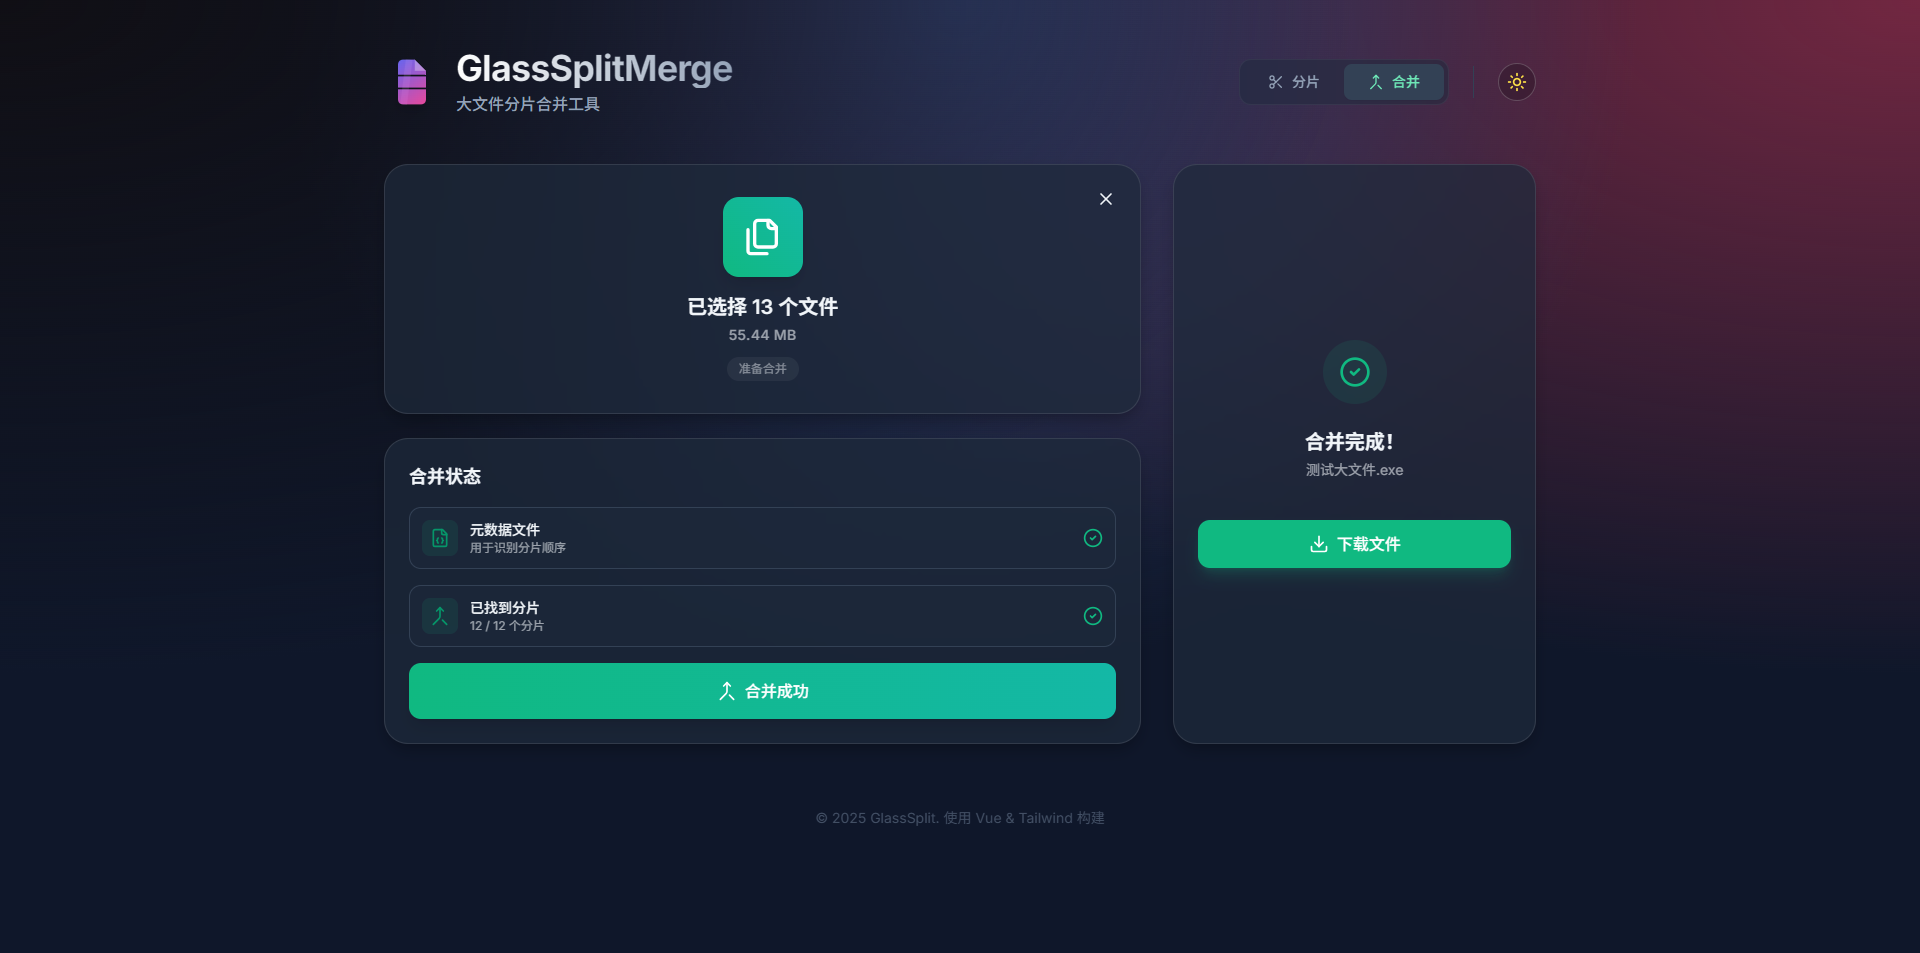Click the checkmark on the 已找到分片 row
The width and height of the screenshot is (1920, 953).
[x=1093, y=616]
